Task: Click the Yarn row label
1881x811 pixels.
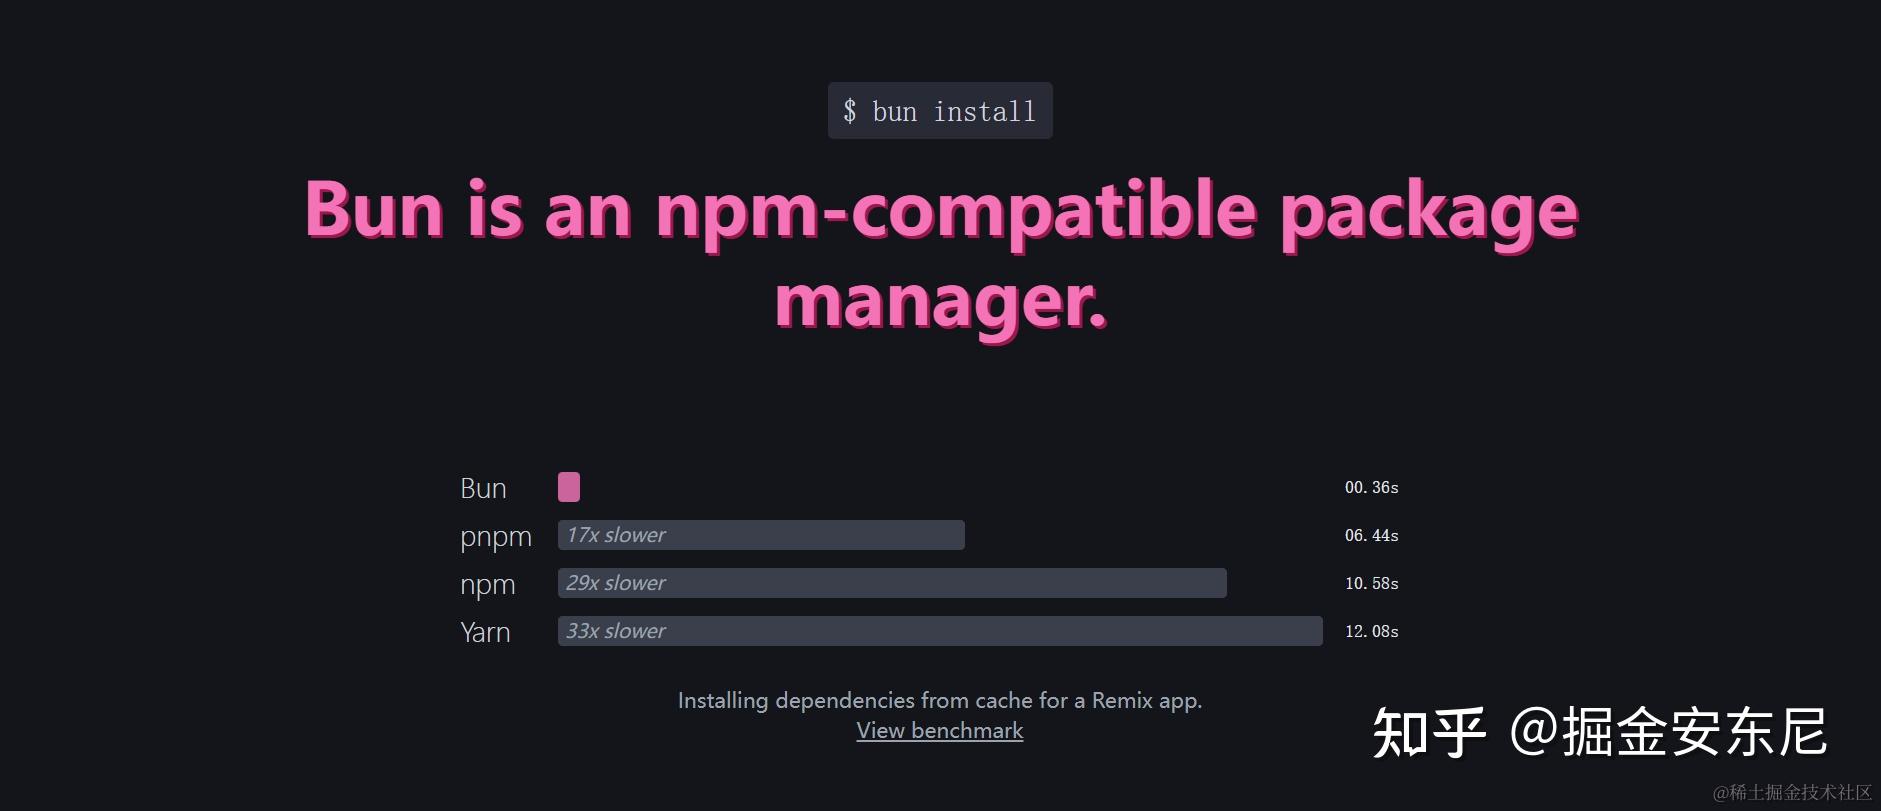Action: (x=485, y=632)
